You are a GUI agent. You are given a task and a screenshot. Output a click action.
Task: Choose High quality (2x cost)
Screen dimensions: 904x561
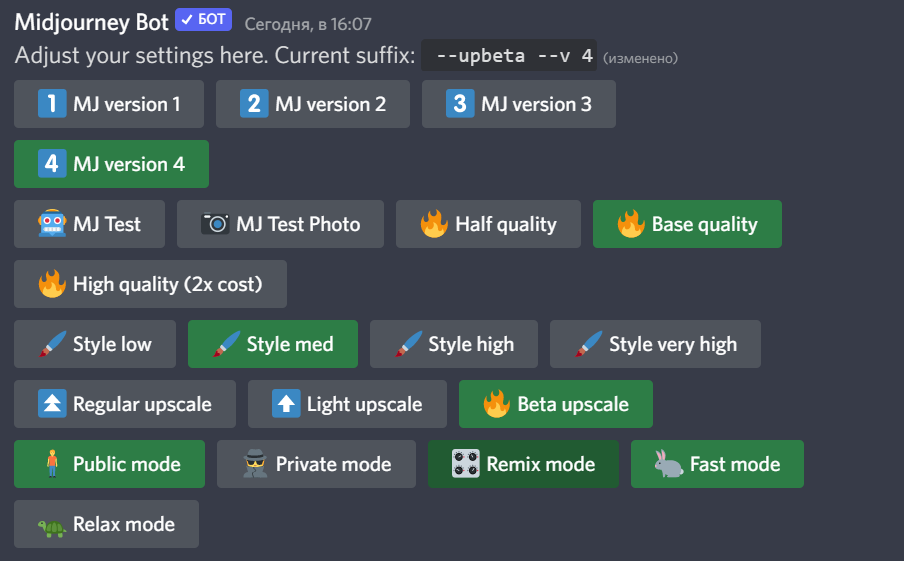click(150, 284)
